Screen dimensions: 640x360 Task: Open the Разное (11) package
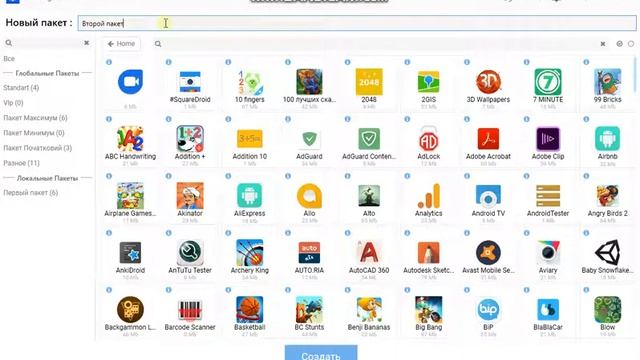tap(22, 163)
